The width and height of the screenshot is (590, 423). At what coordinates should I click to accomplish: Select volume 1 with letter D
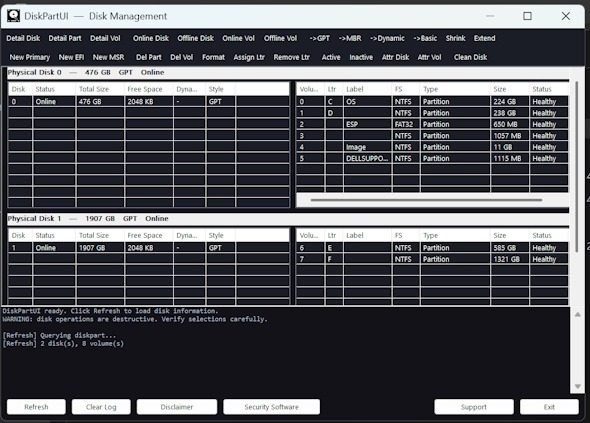[x=432, y=113]
